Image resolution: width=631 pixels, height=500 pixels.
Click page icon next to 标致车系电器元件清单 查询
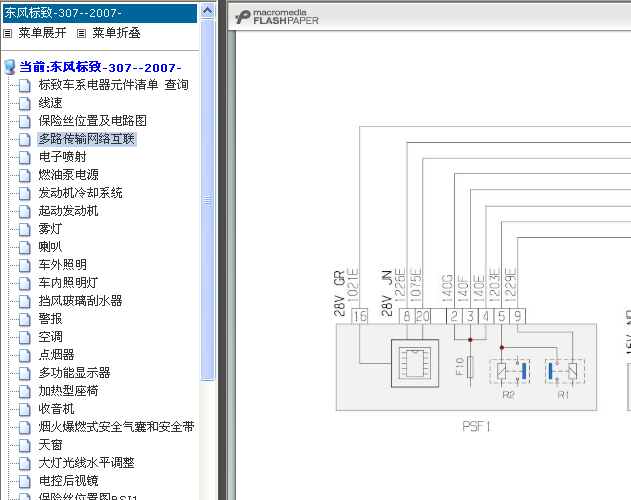click(x=25, y=85)
